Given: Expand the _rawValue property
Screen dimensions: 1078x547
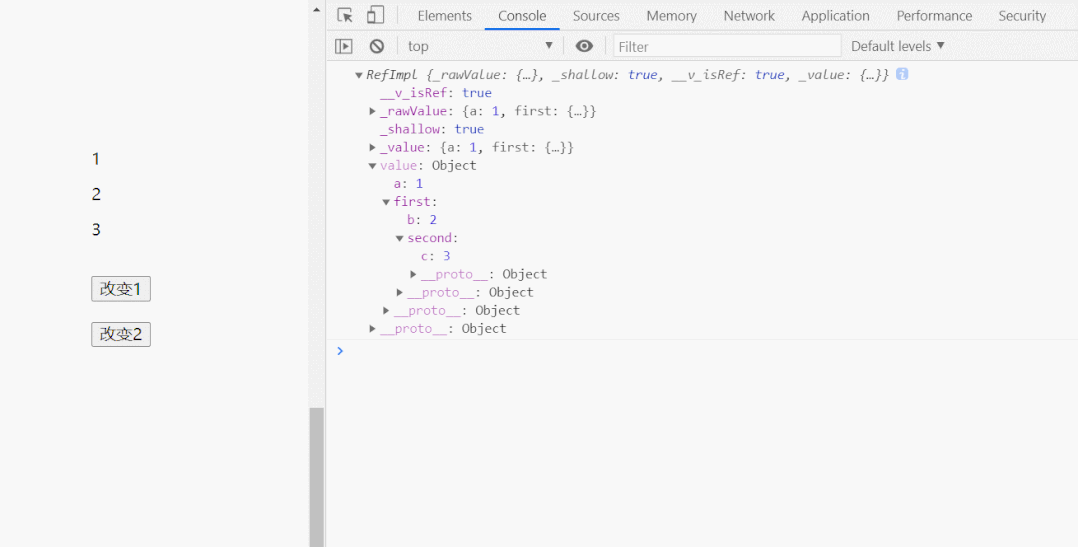Looking at the screenshot, I should (373, 111).
